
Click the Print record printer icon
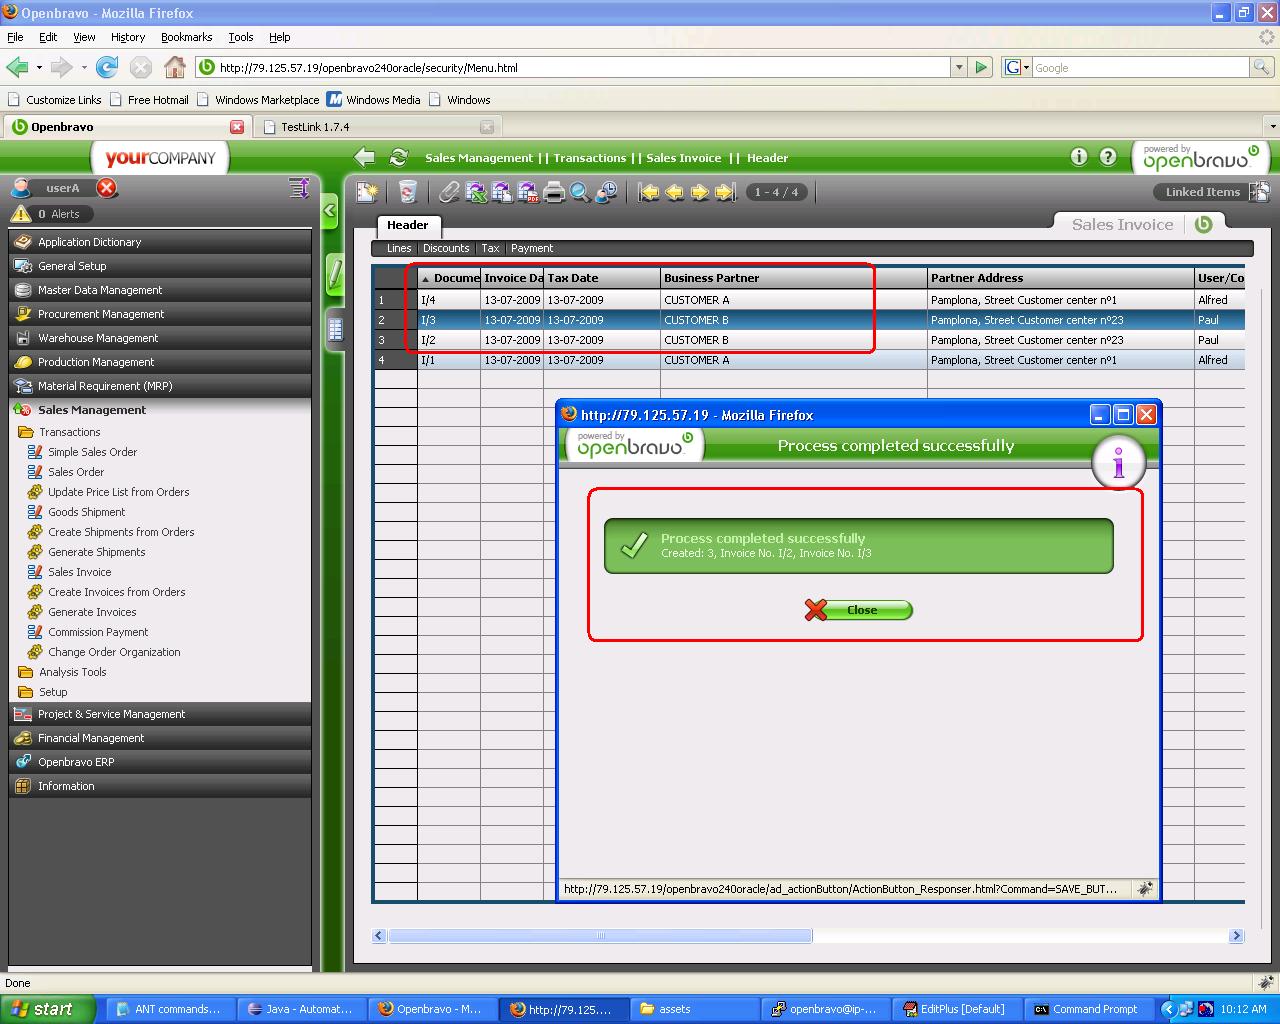click(x=554, y=192)
